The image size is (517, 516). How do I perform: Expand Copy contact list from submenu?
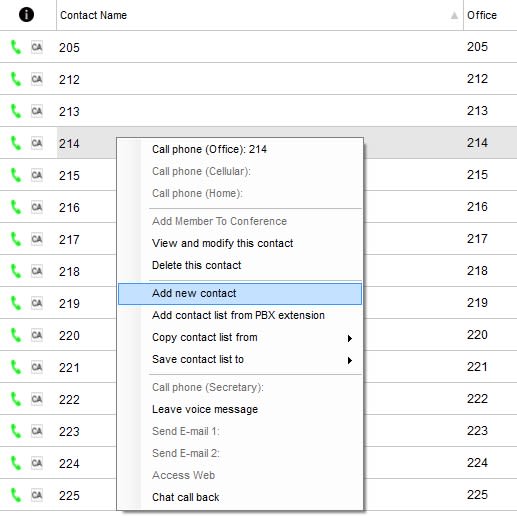(x=240, y=337)
